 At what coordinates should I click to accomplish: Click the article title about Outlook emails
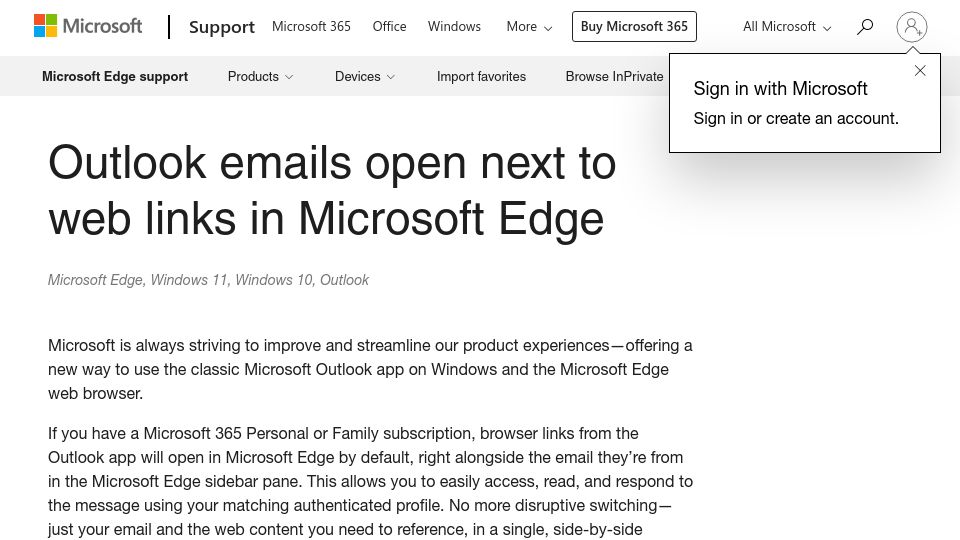[x=332, y=190]
